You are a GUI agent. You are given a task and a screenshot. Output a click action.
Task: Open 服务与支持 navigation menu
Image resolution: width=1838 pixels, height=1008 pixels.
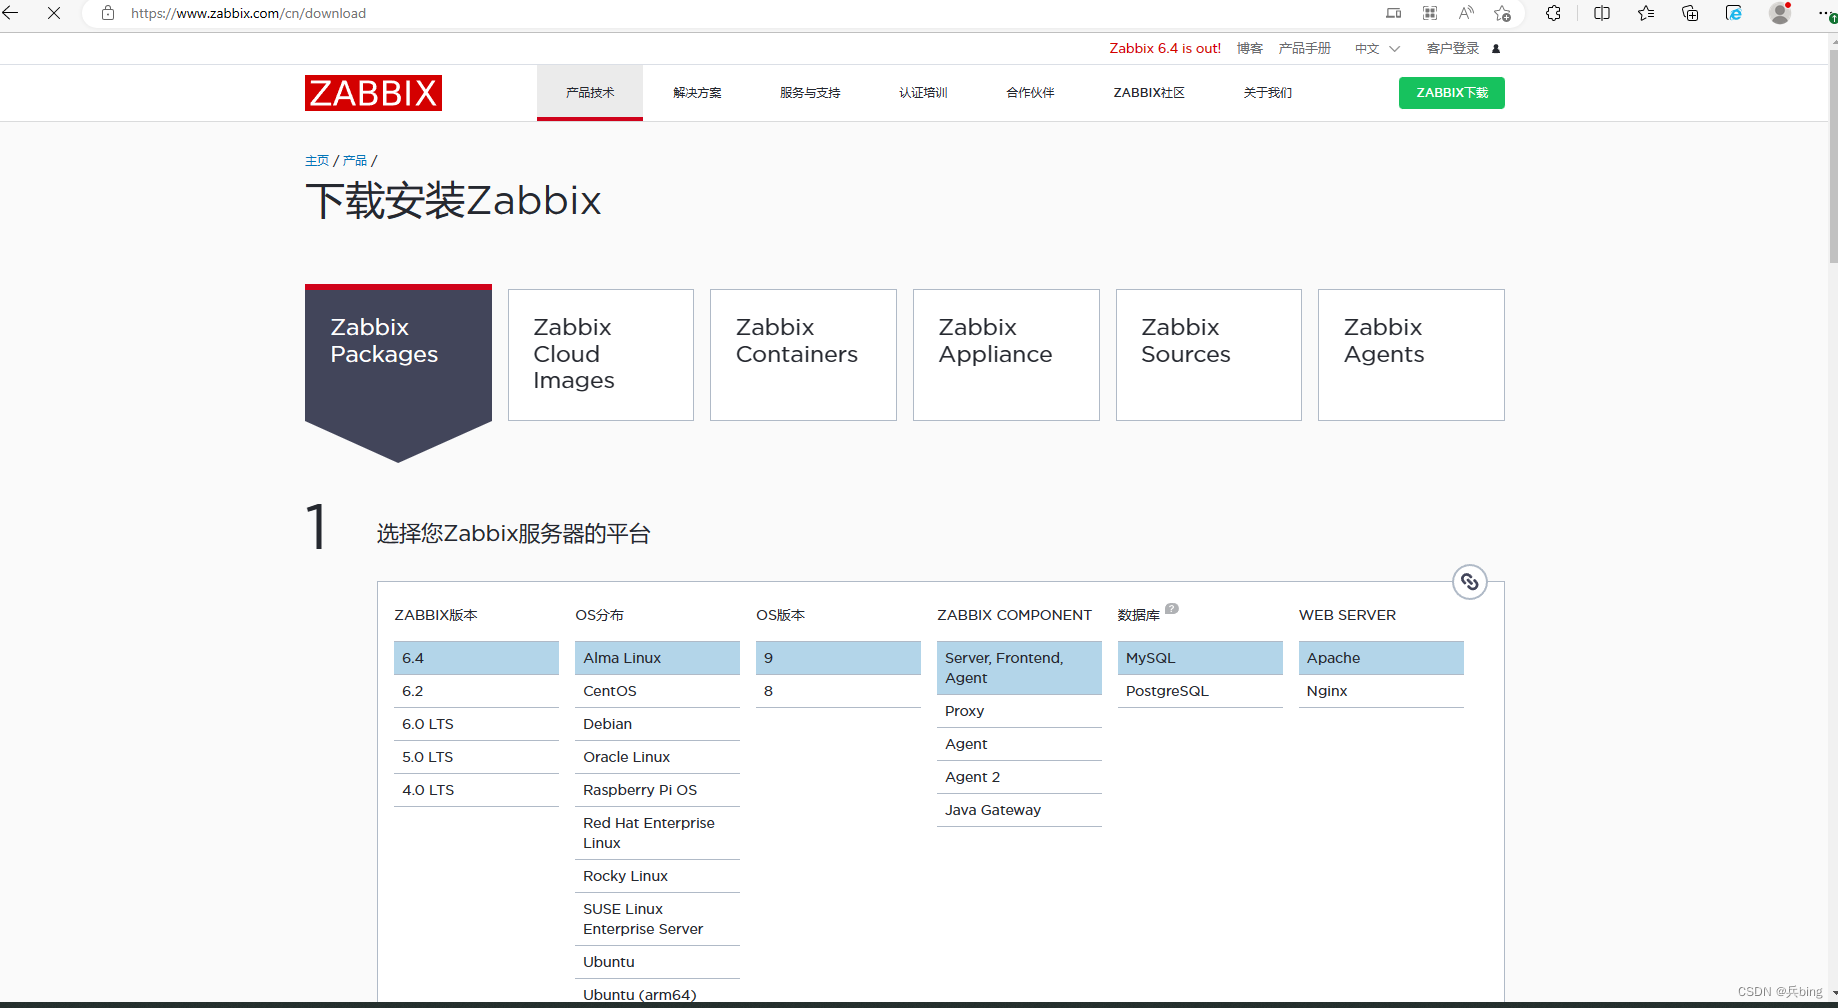[810, 92]
